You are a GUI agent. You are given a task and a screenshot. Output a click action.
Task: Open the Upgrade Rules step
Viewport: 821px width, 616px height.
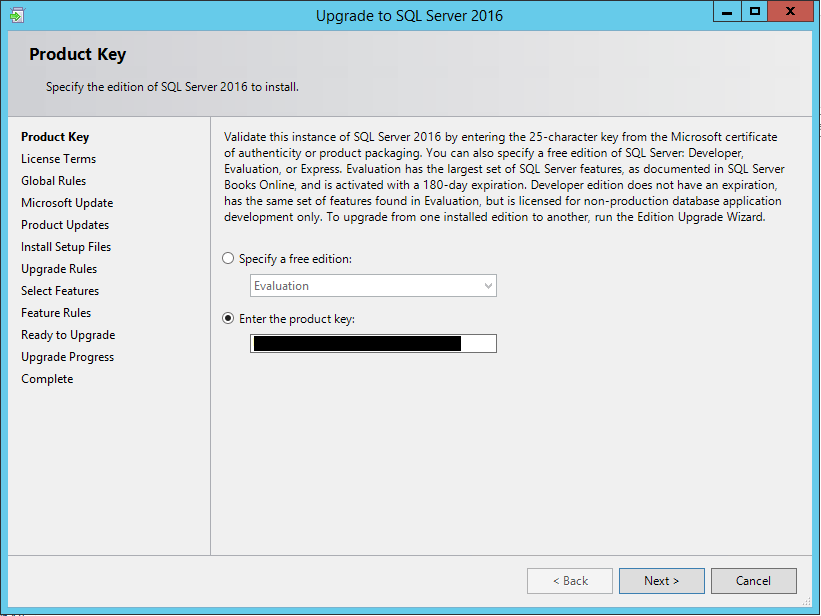pos(58,268)
